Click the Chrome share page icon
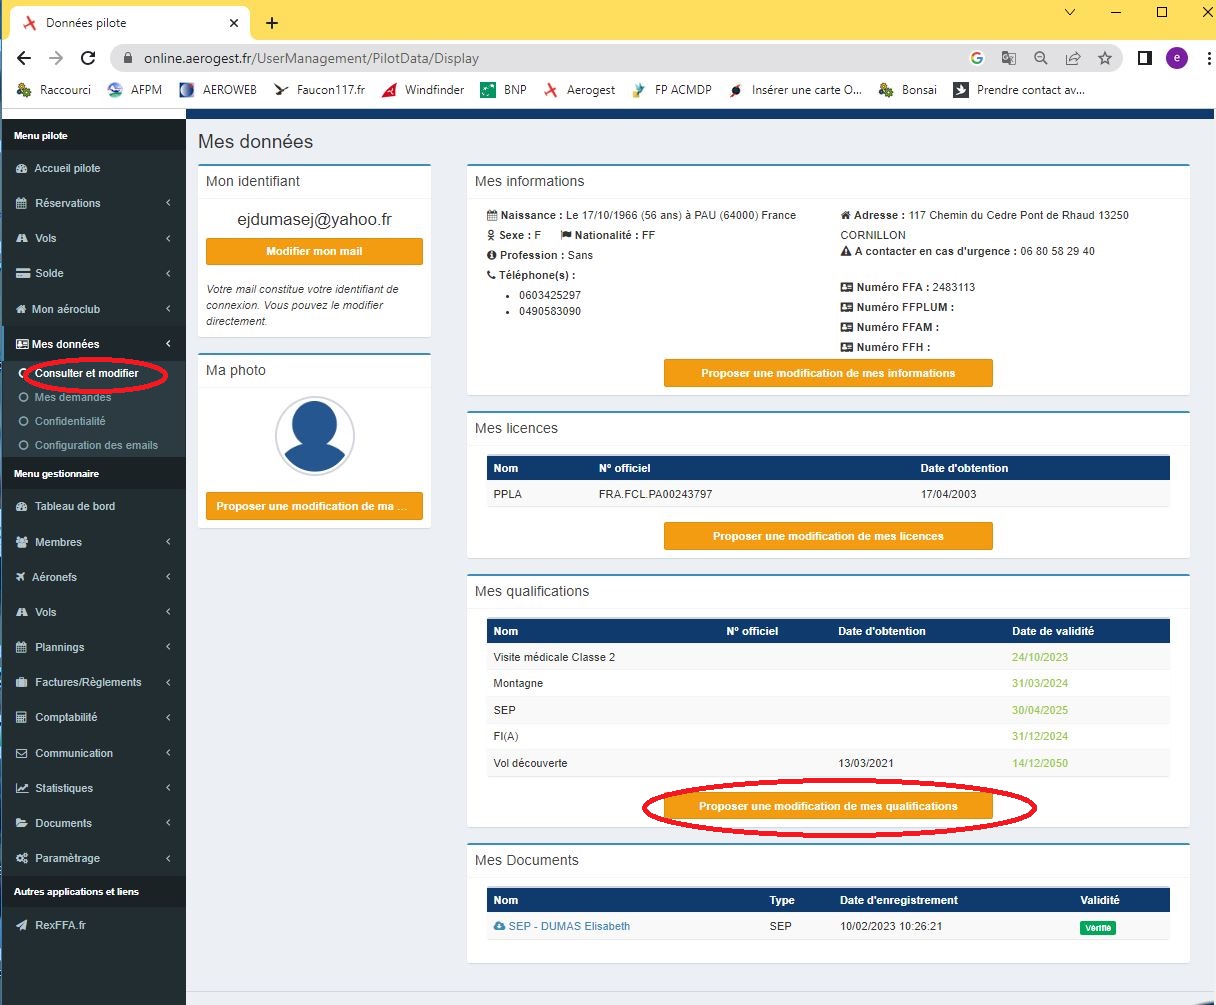 pos(1073,58)
